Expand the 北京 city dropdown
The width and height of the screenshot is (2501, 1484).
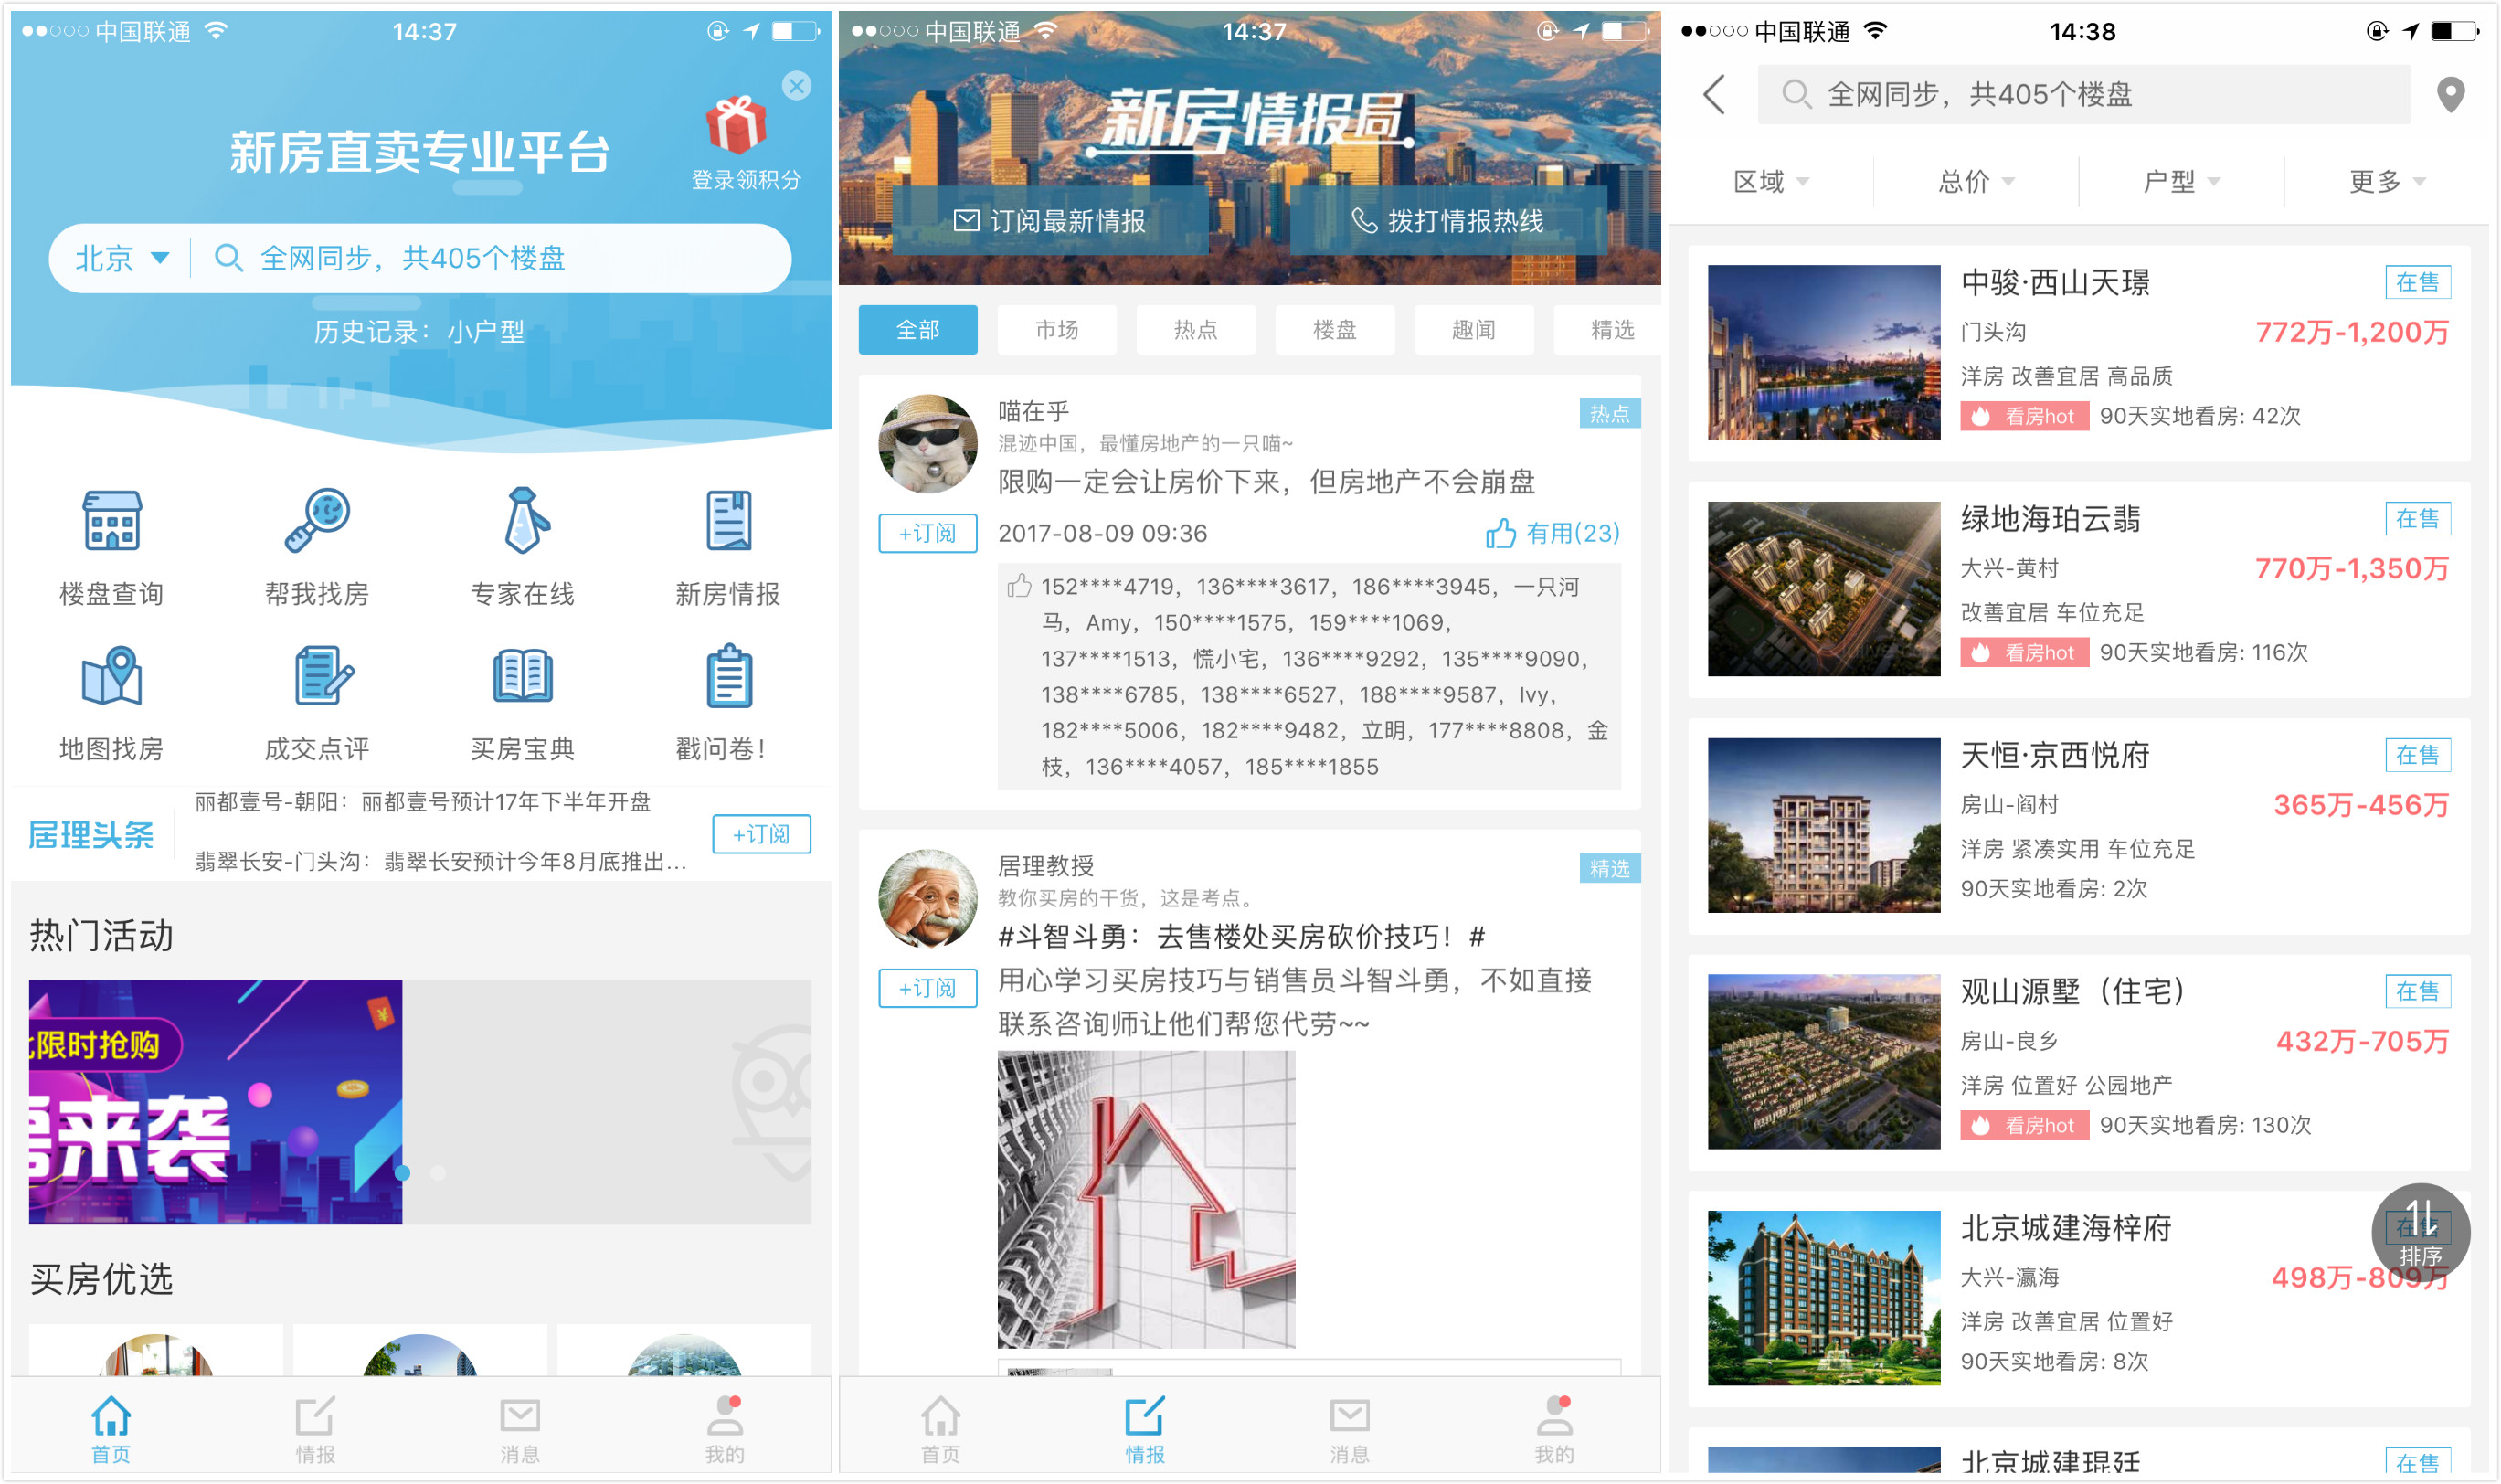pyautogui.click(x=121, y=259)
